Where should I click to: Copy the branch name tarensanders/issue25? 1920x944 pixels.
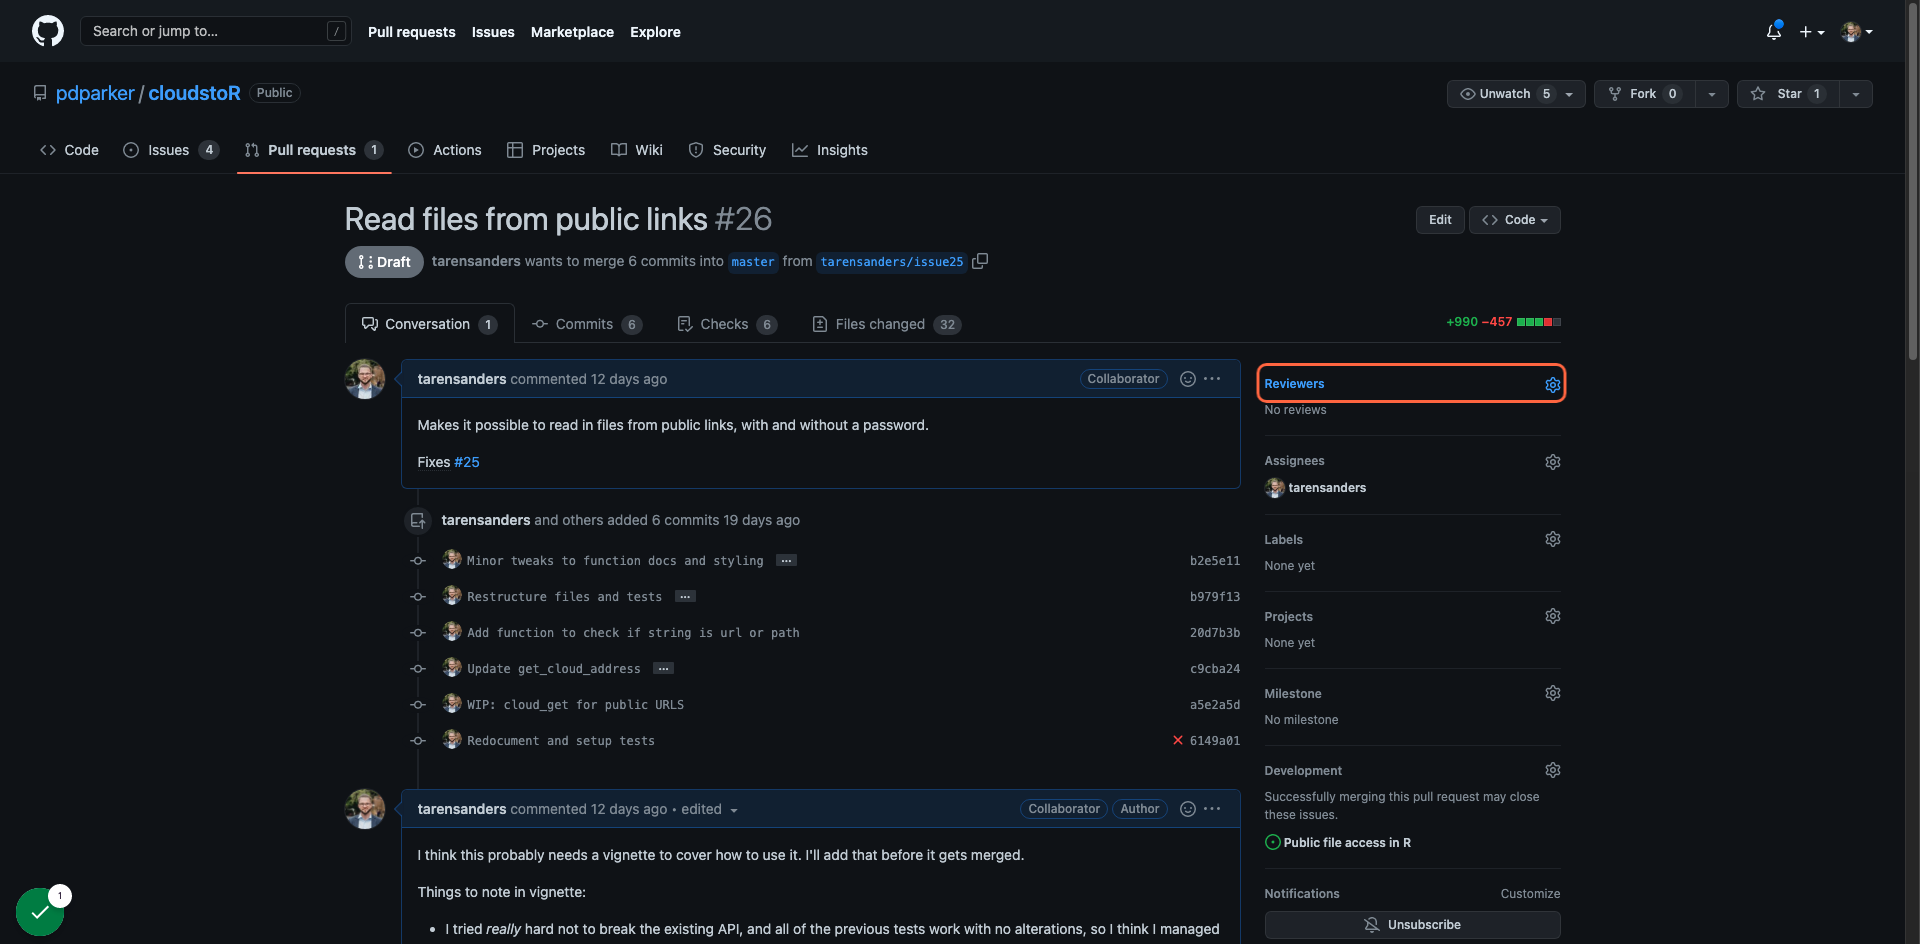coord(980,261)
